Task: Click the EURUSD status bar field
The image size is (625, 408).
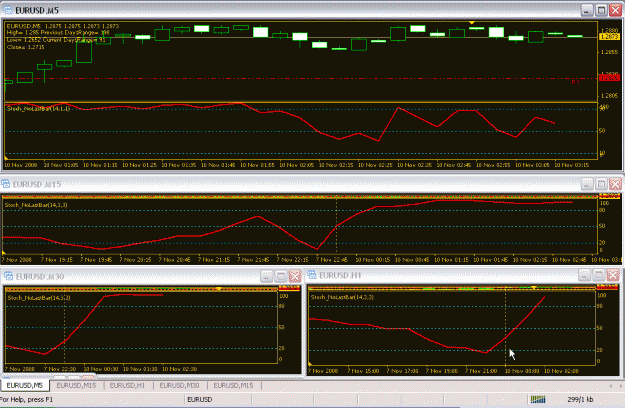Action: pos(200,399)
